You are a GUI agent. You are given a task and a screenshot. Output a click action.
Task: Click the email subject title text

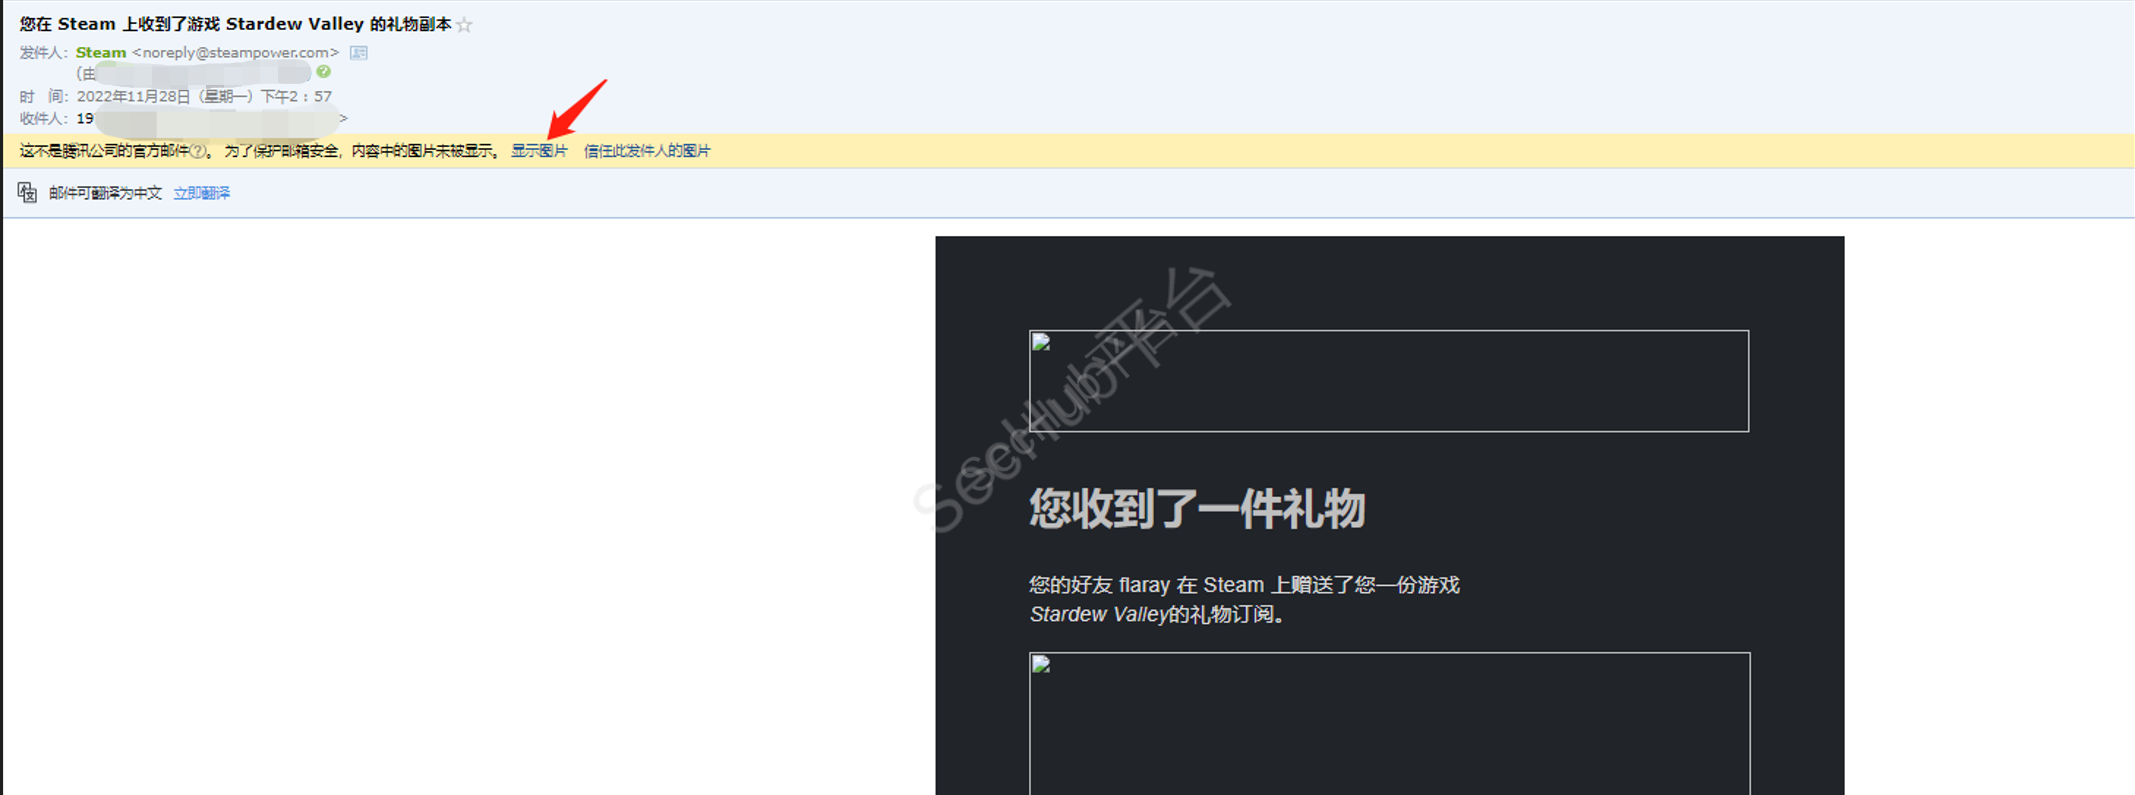[235, 24]
